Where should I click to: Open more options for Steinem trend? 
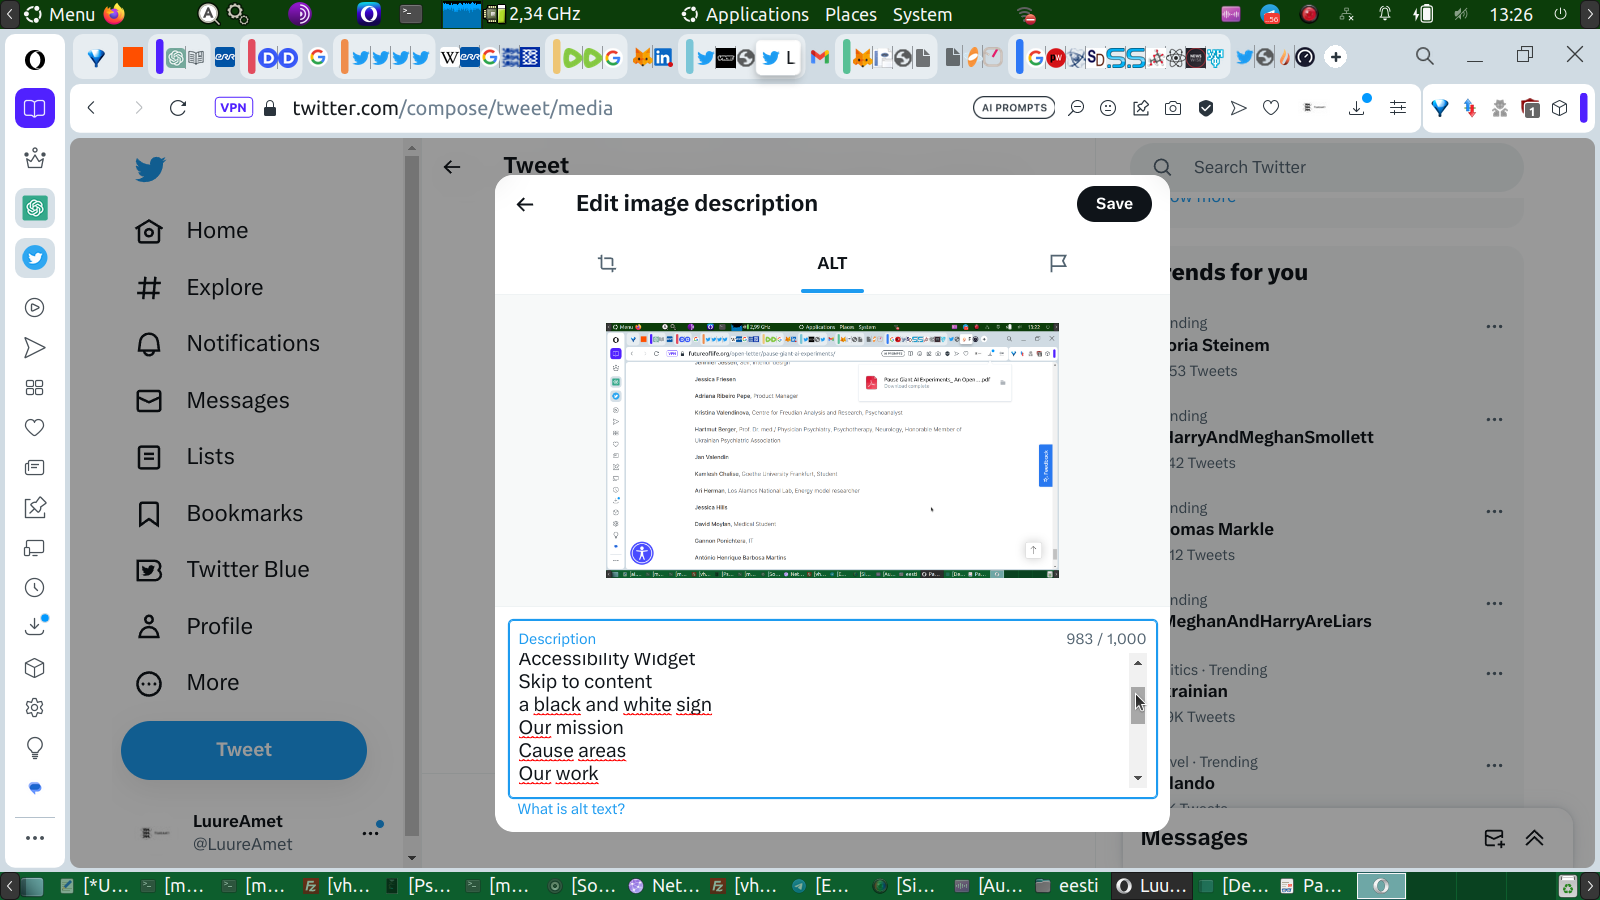[x=1494, y=327]
